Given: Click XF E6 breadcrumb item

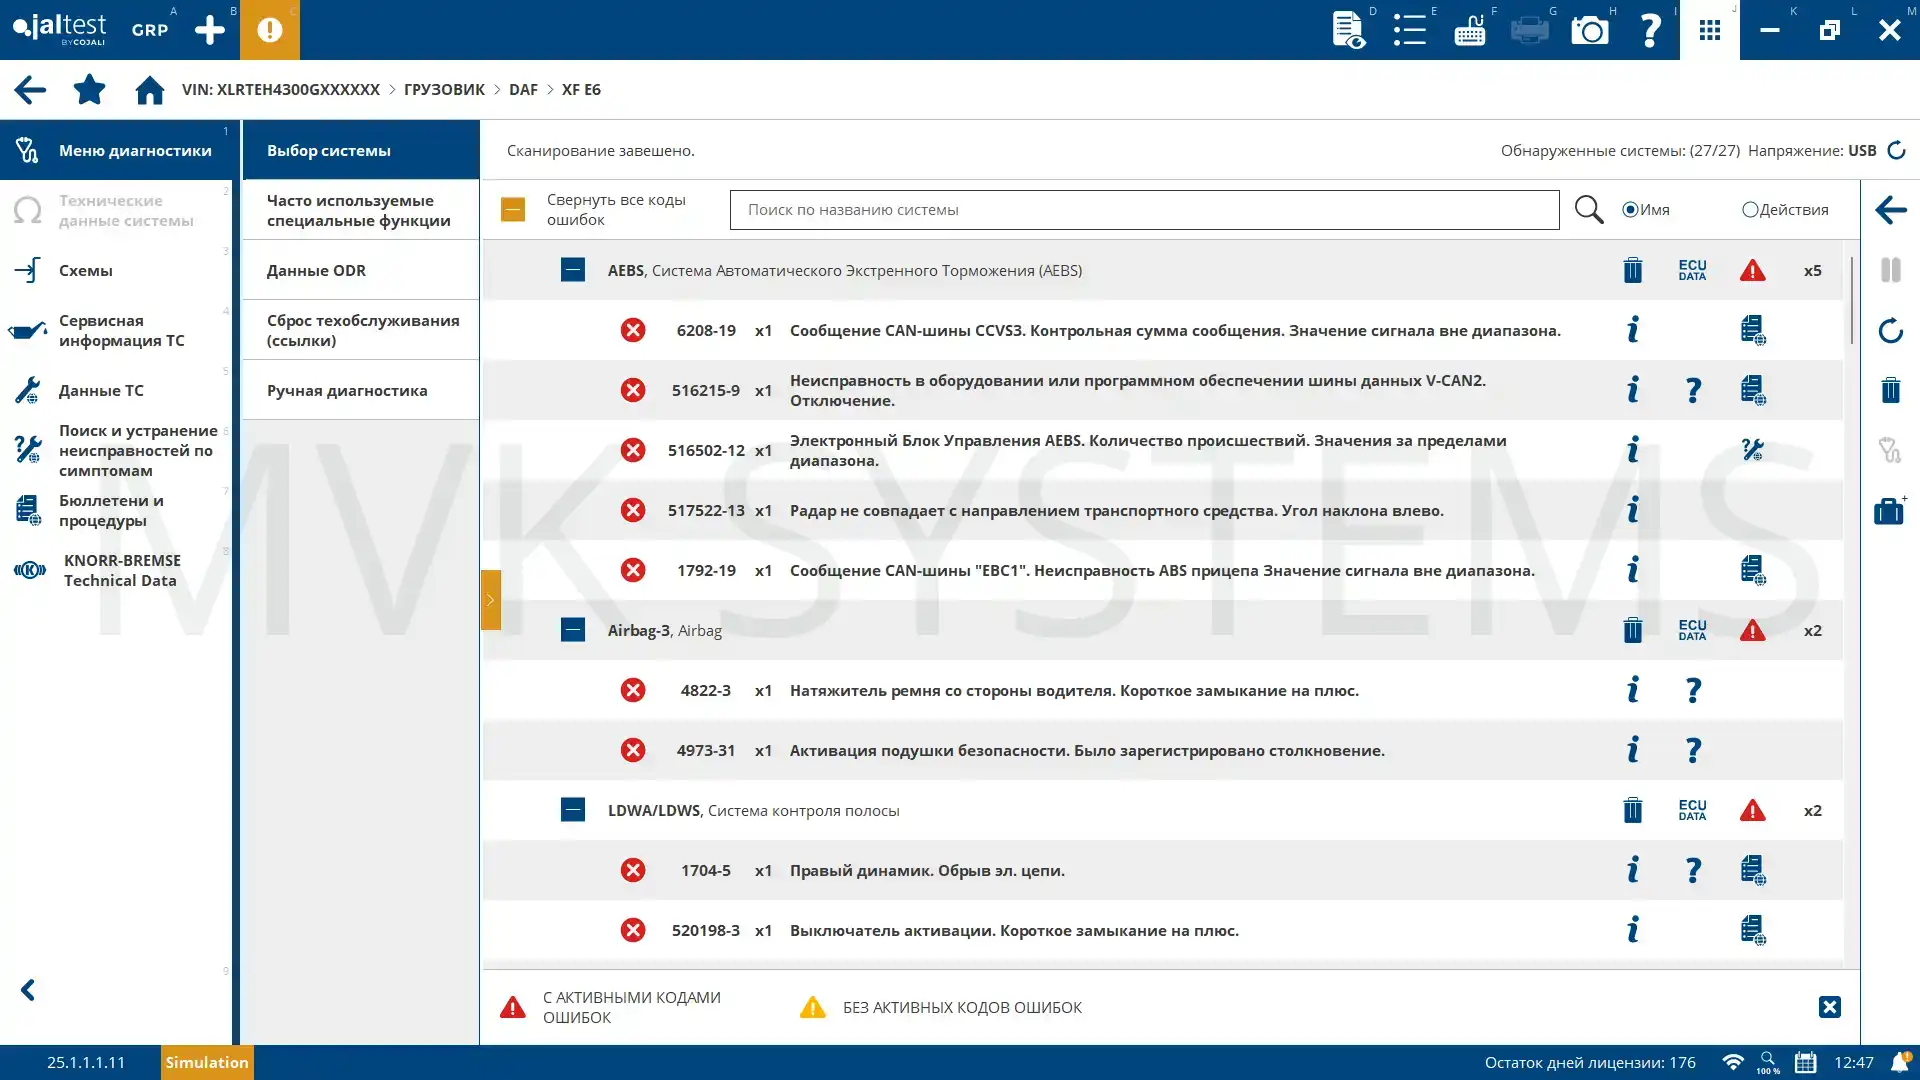Looking at the screenshot, I should [581, 90].
